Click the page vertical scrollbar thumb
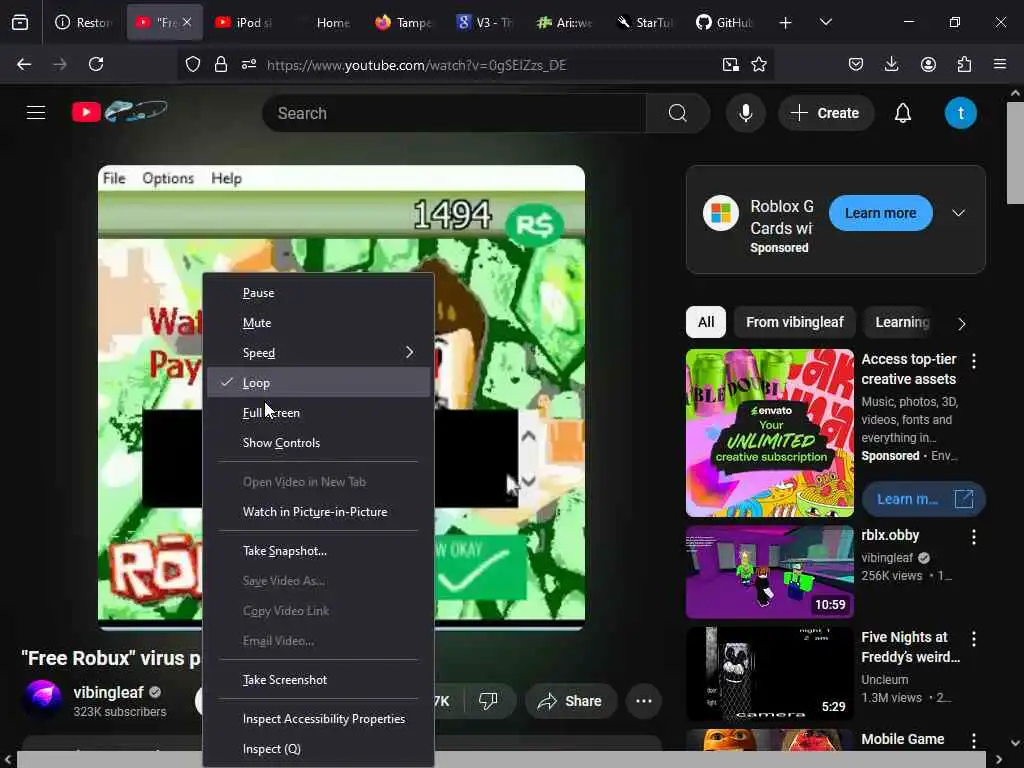This screenshot has height=768, width=1024. point(1015,153)
